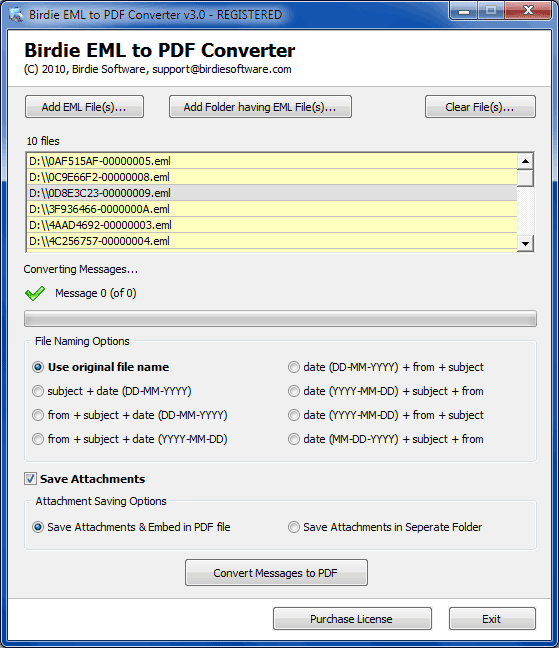Open Add EML File(s) dialog

tap(84, 107)
